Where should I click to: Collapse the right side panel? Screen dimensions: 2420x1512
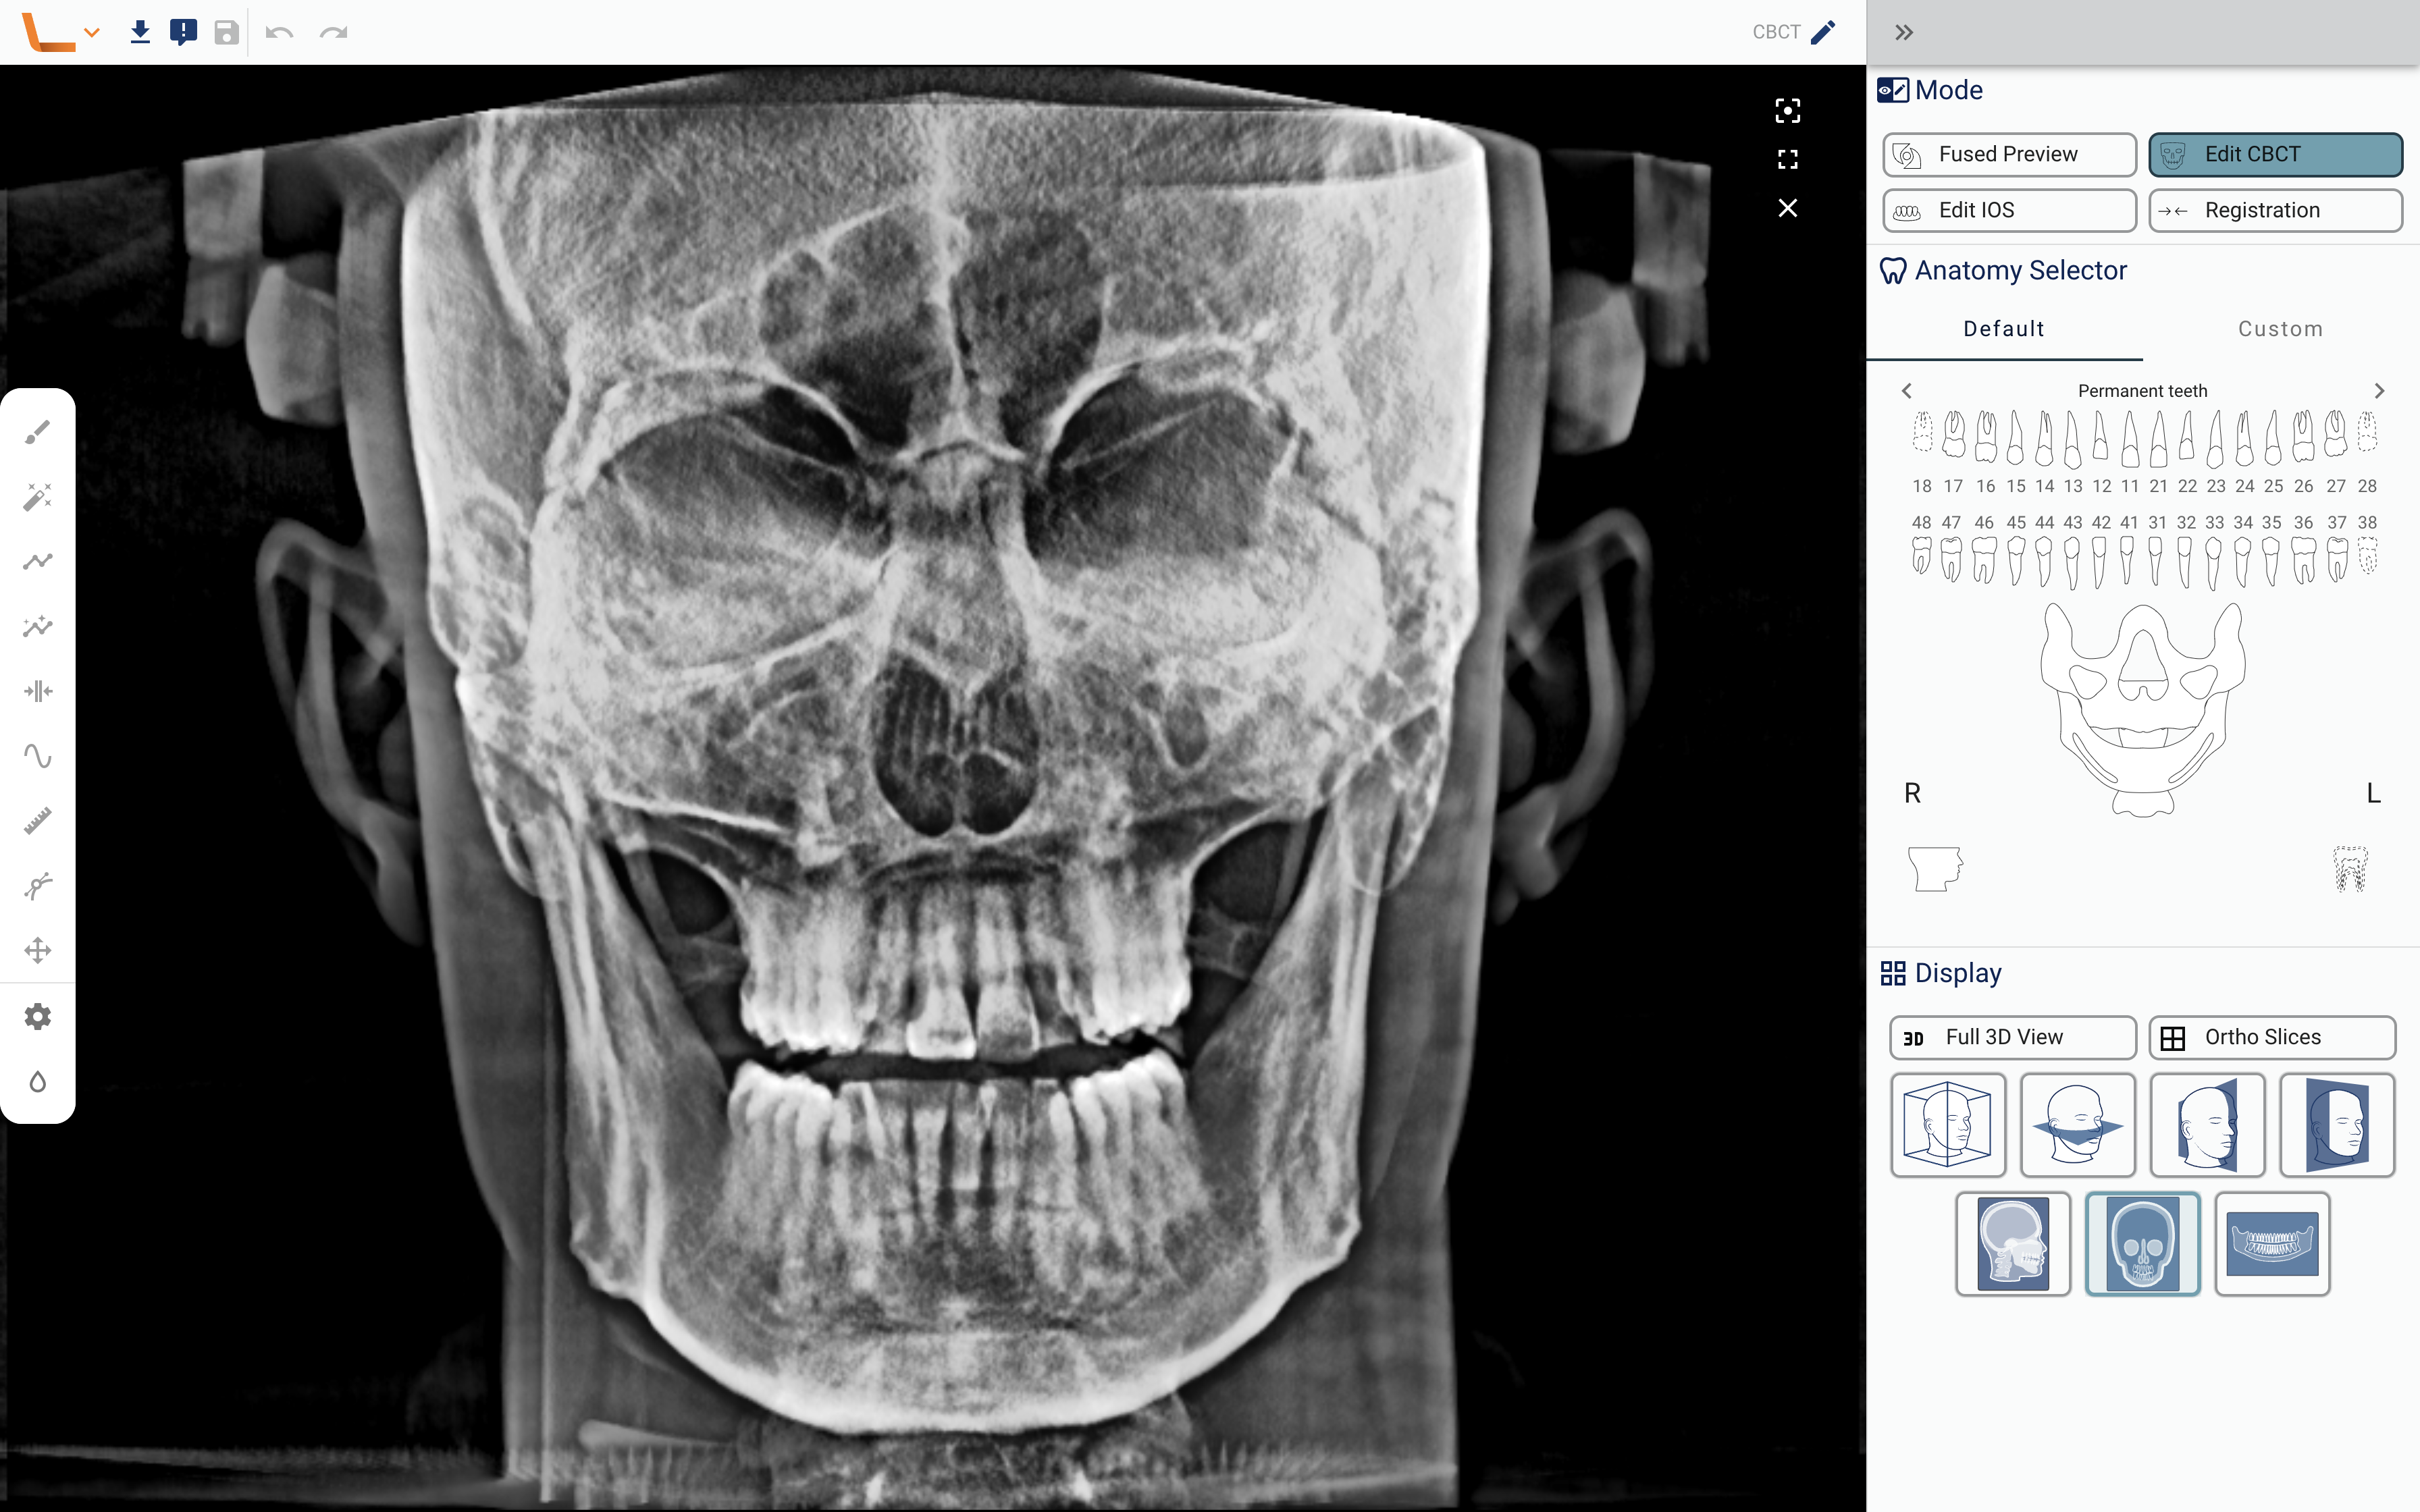(x=1904, y=32)
